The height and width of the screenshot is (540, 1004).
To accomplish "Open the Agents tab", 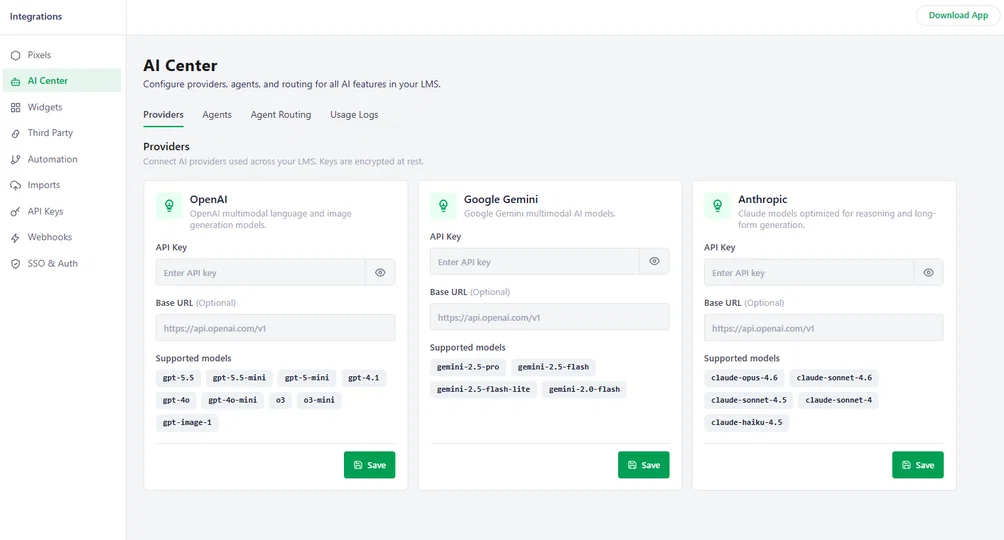I will (x=217, y=115).
